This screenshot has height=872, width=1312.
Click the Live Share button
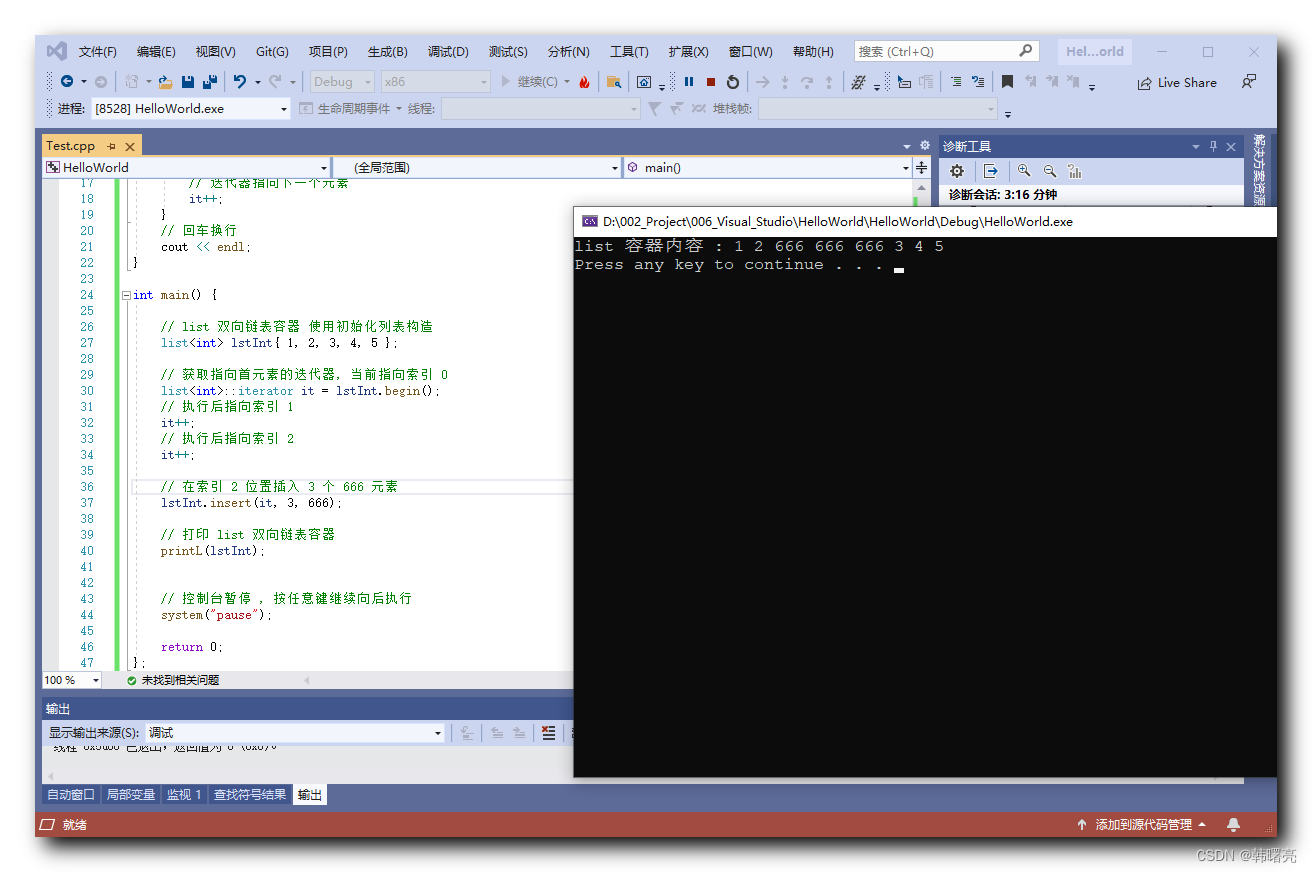coord(1177,83)
